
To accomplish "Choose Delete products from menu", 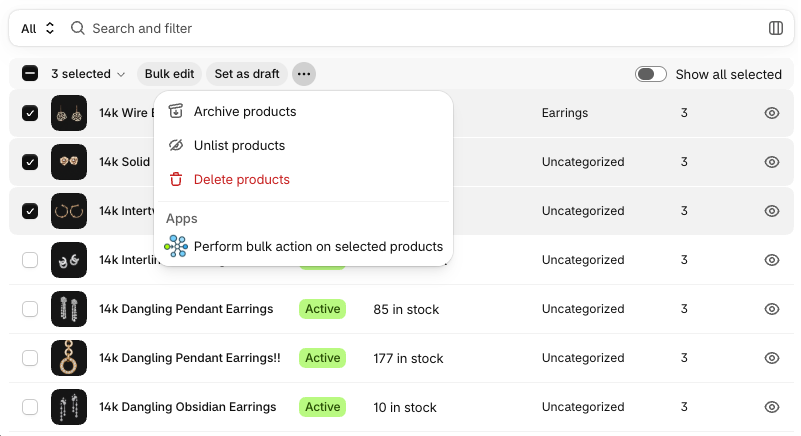I will point(304,179).
